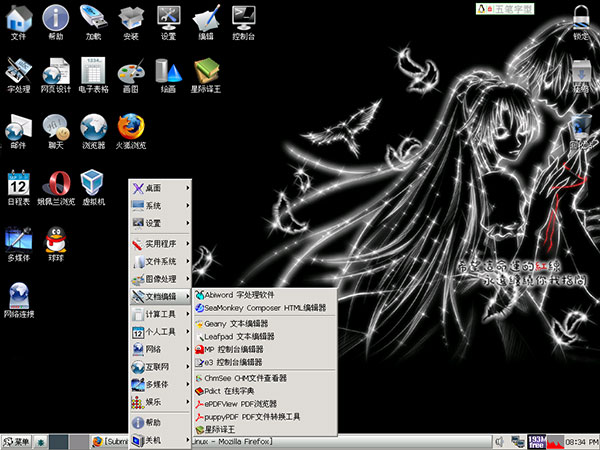Image resolution: width=600 pixels, height=450 pixels.
Task: Open the 多媒体 entry in start menu
Action: click(x=161, y=384)
